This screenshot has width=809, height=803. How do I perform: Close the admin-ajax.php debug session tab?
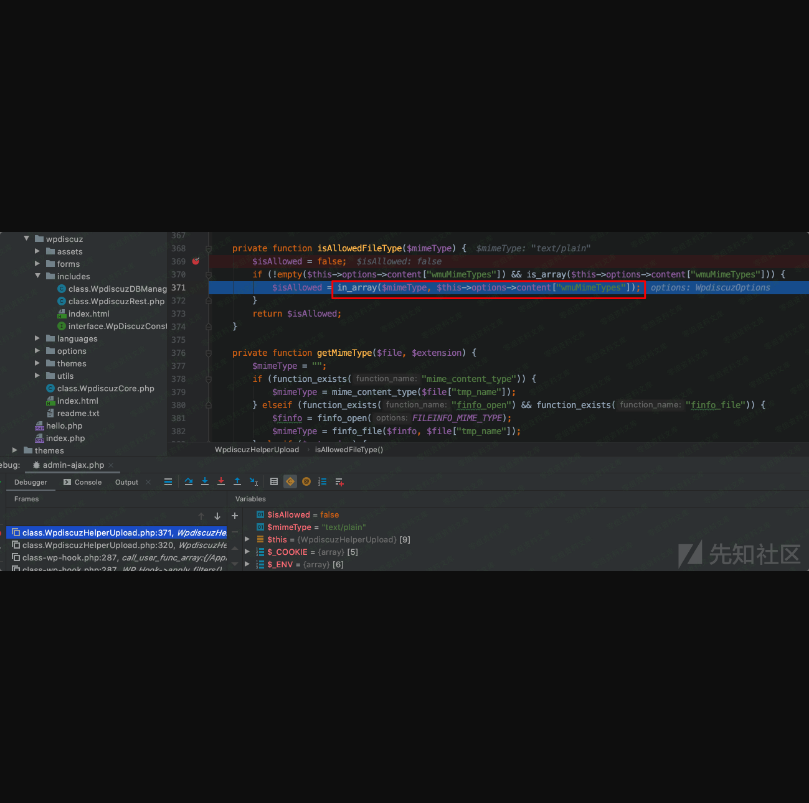(x=111, y=465)
